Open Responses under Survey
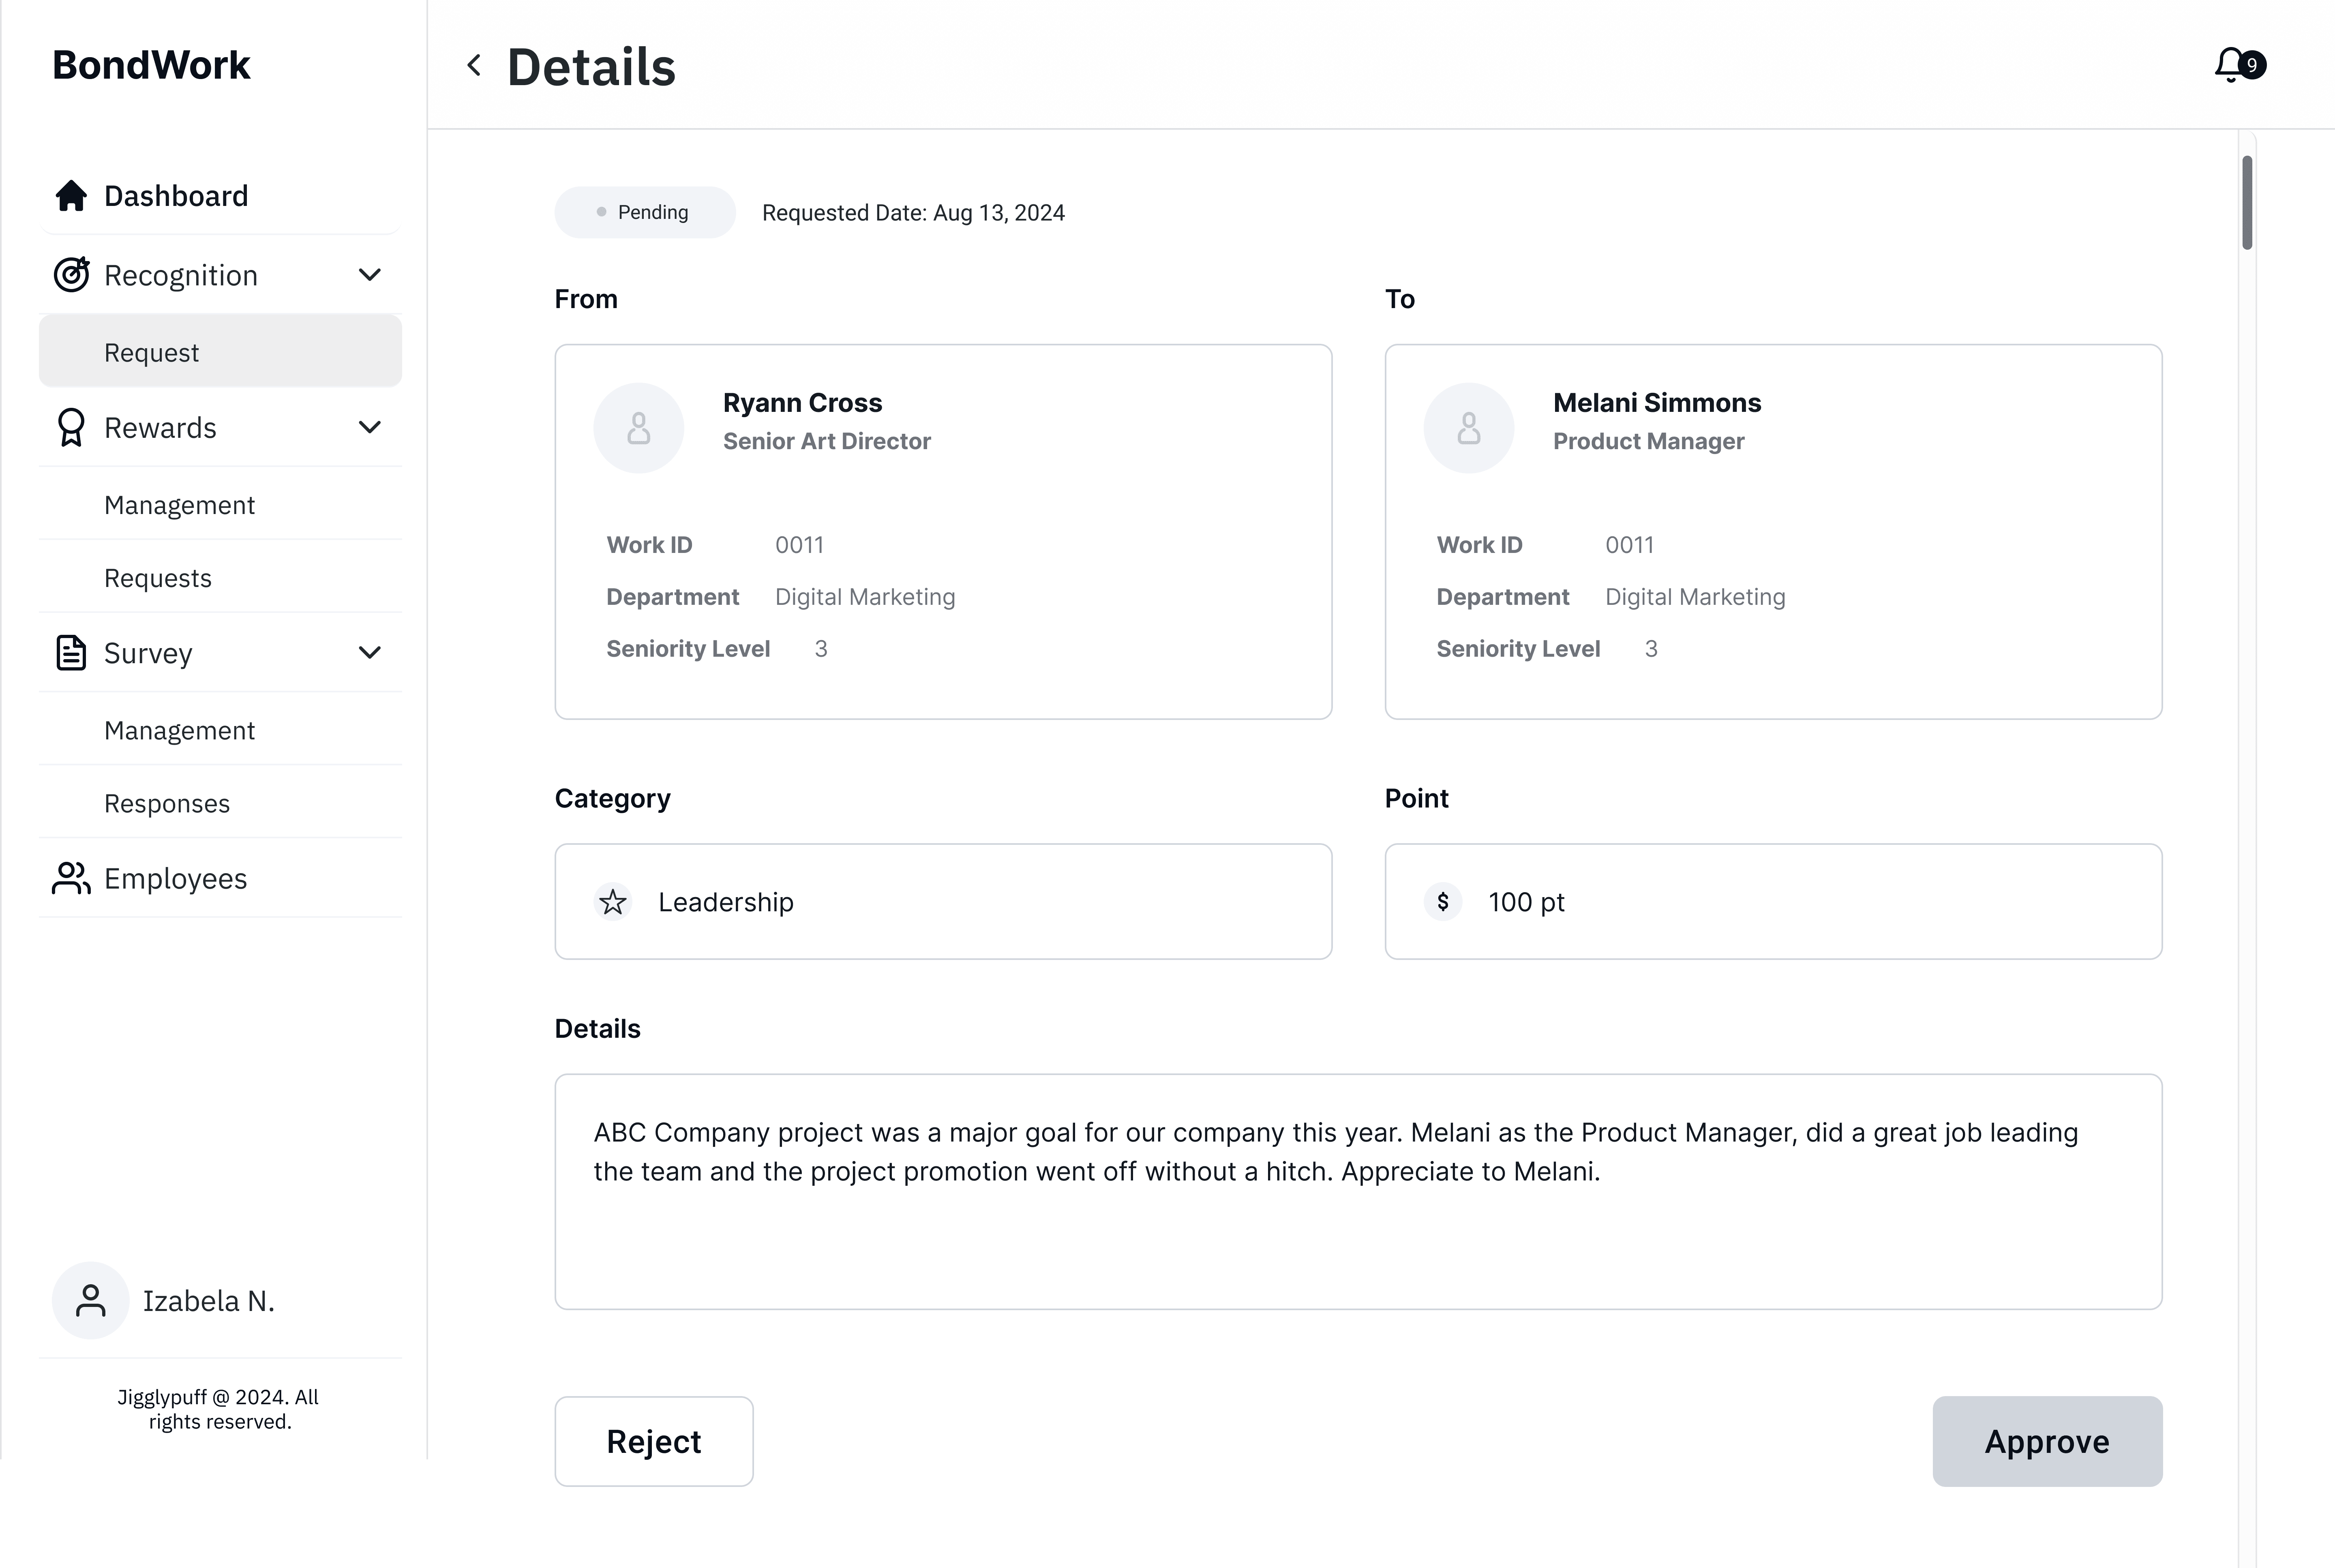Screen dimensions: 2335x1568 pos(167,804)
